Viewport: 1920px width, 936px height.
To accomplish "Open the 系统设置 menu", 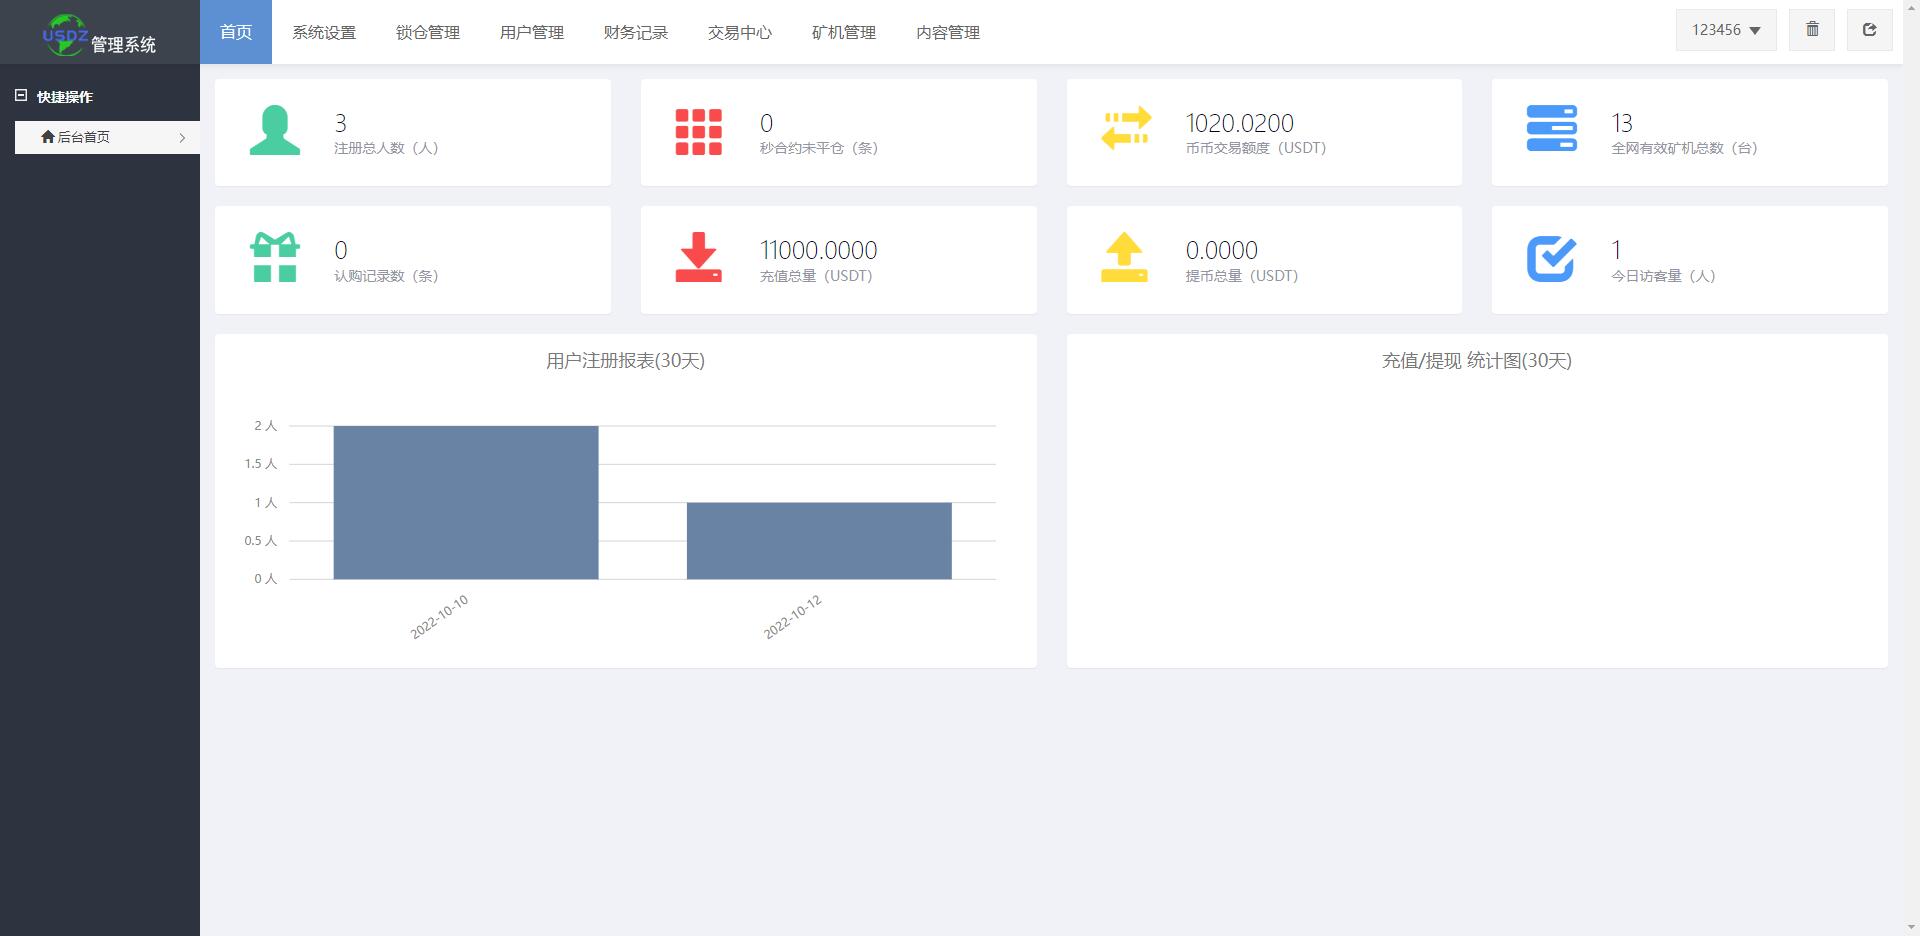I will tap(324, 33).
